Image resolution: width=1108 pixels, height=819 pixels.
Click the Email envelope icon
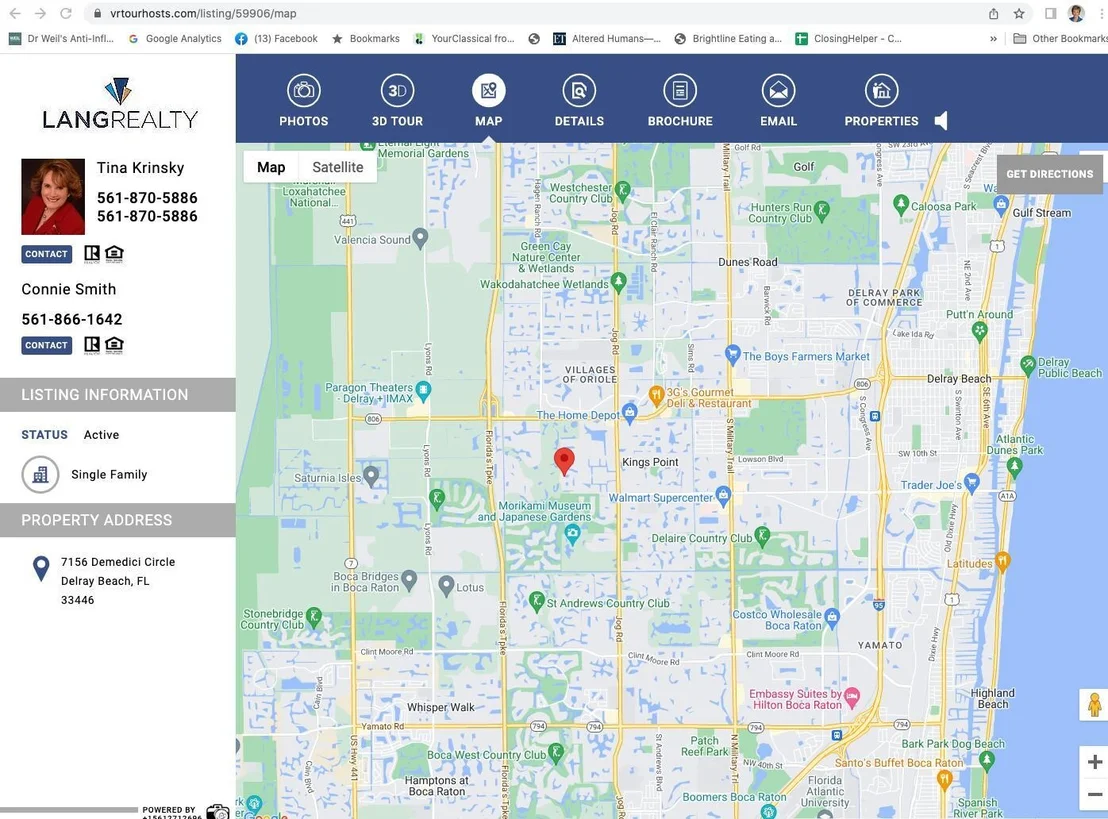tap(778, 91)
